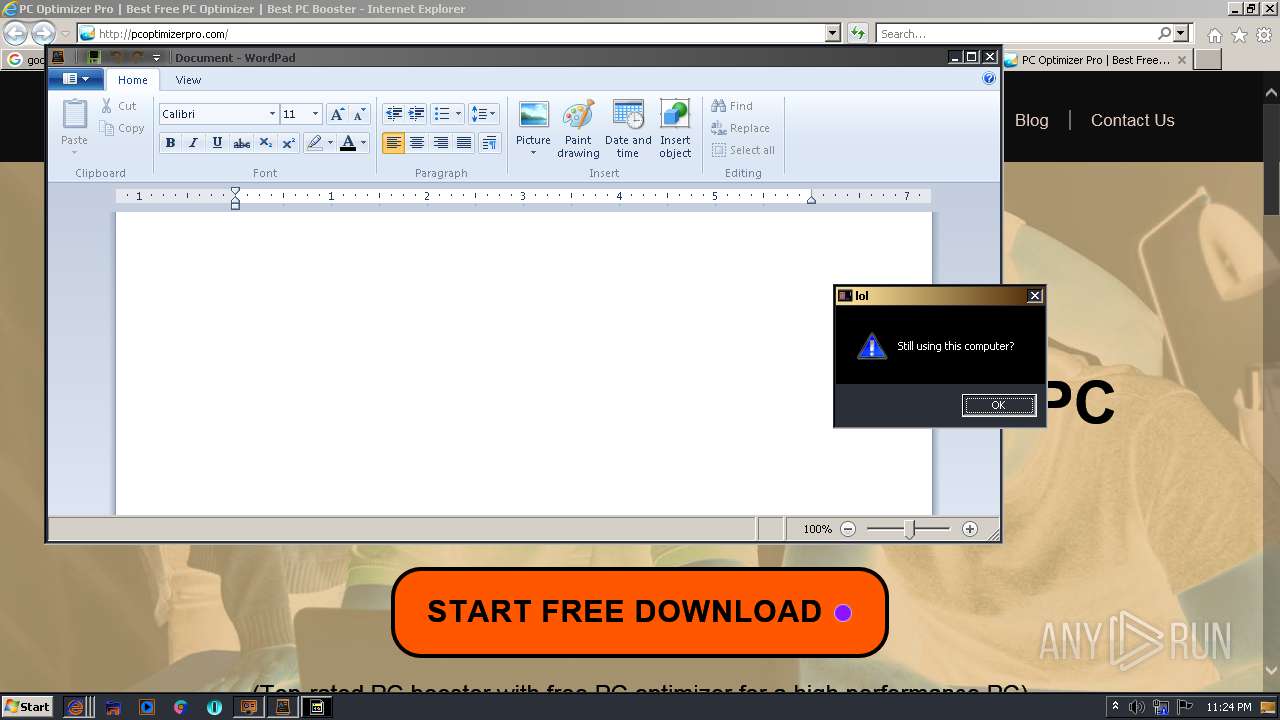
Task: Click Replace in the Editing group
Action: (x=740, y=128)
